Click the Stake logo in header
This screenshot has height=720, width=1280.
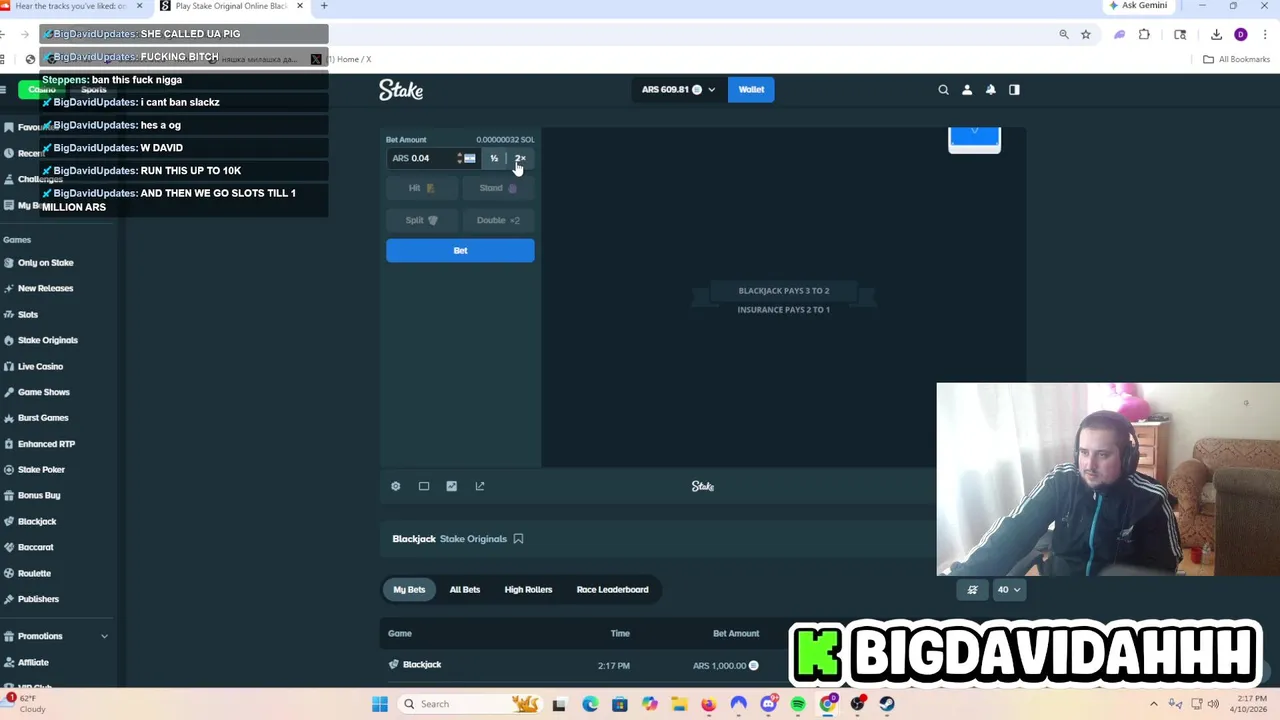[401, 90]
